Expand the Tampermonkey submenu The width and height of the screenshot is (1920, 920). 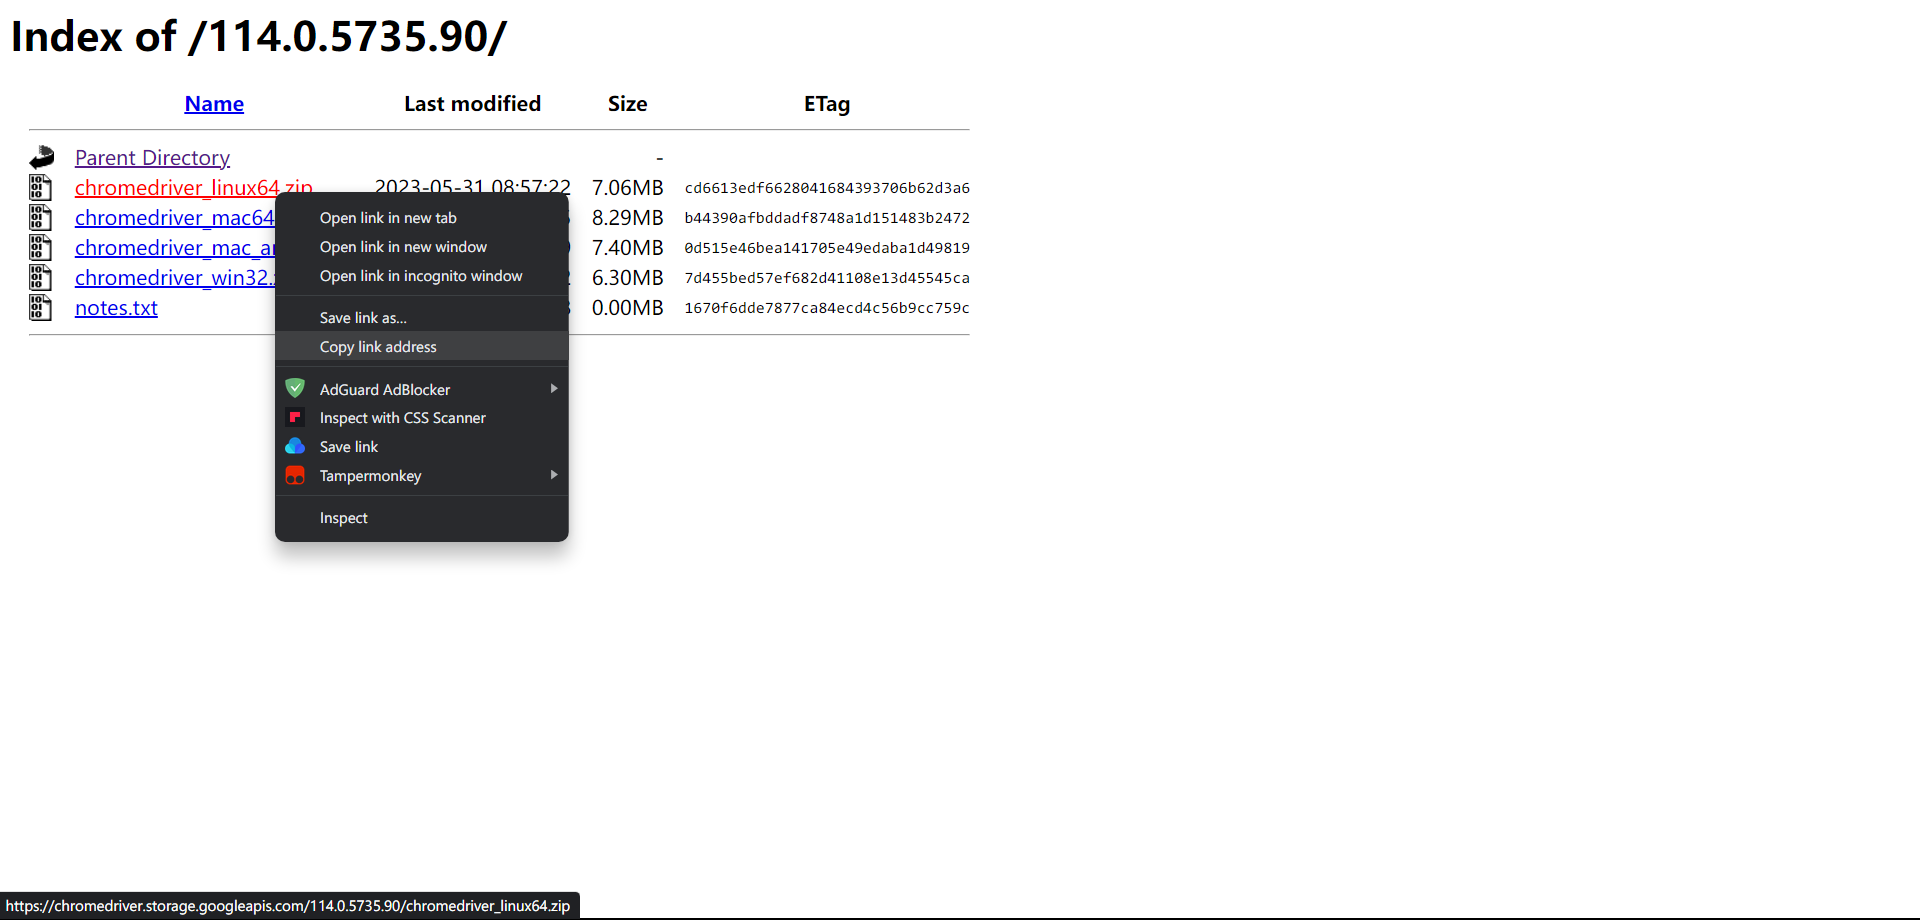click(553, 475)
